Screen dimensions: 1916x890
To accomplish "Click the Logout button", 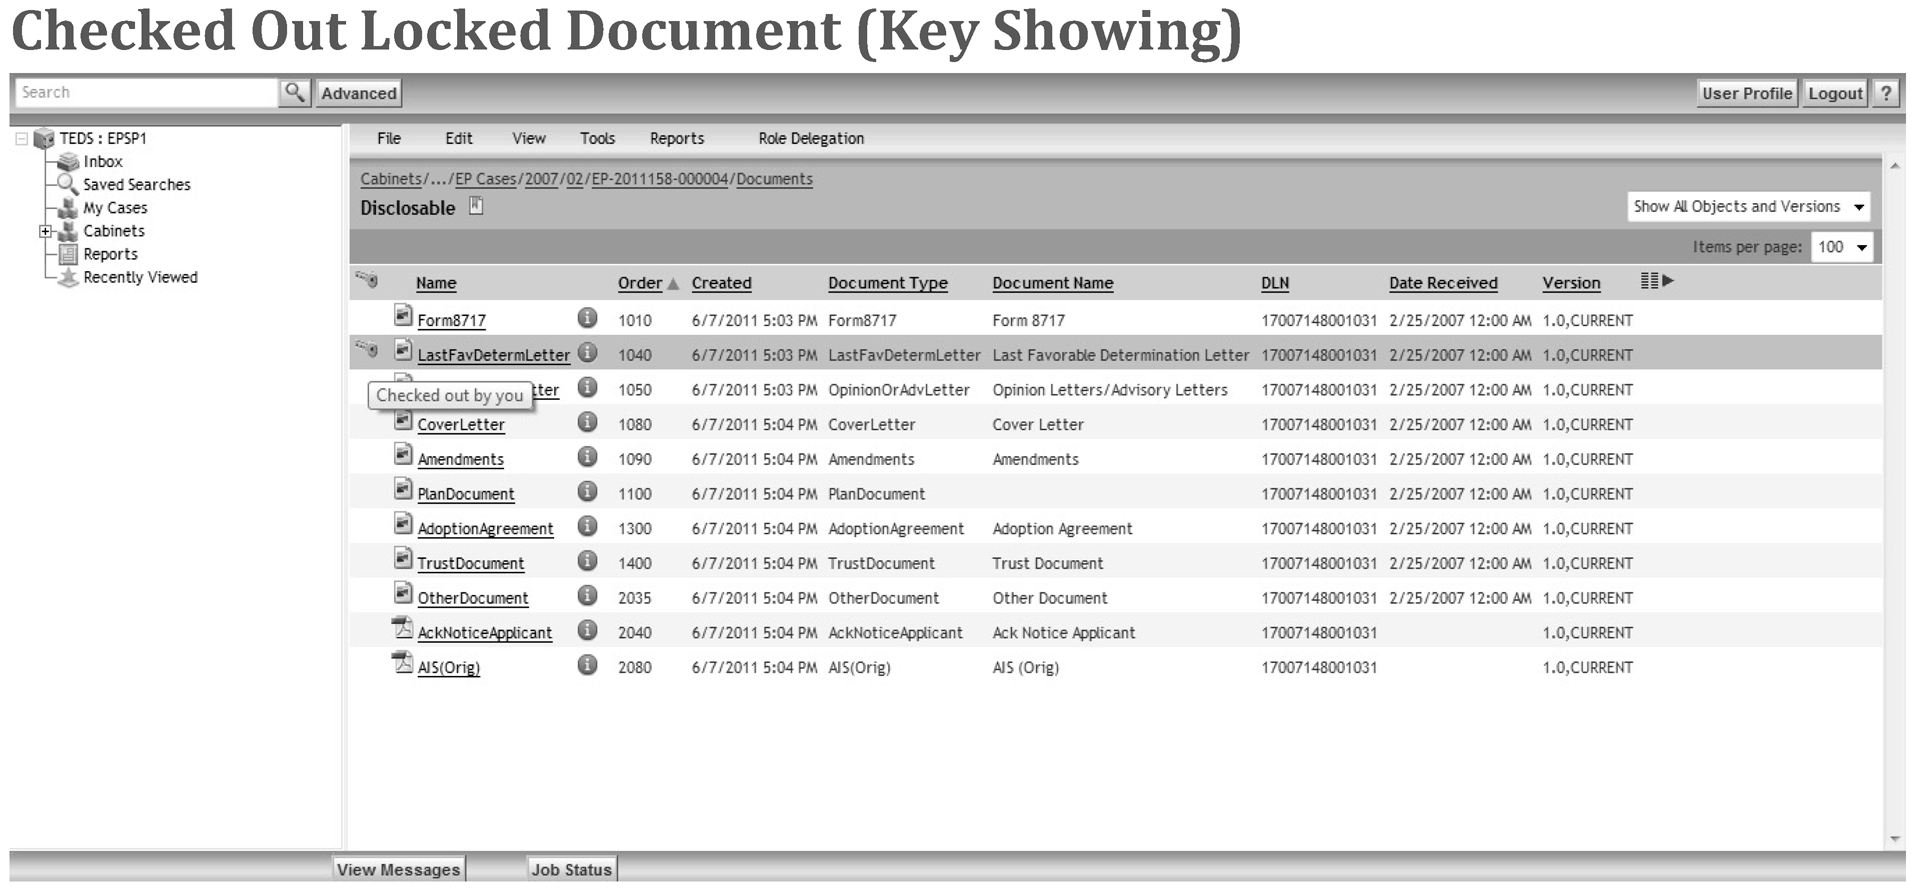I will coord(1834,93).
